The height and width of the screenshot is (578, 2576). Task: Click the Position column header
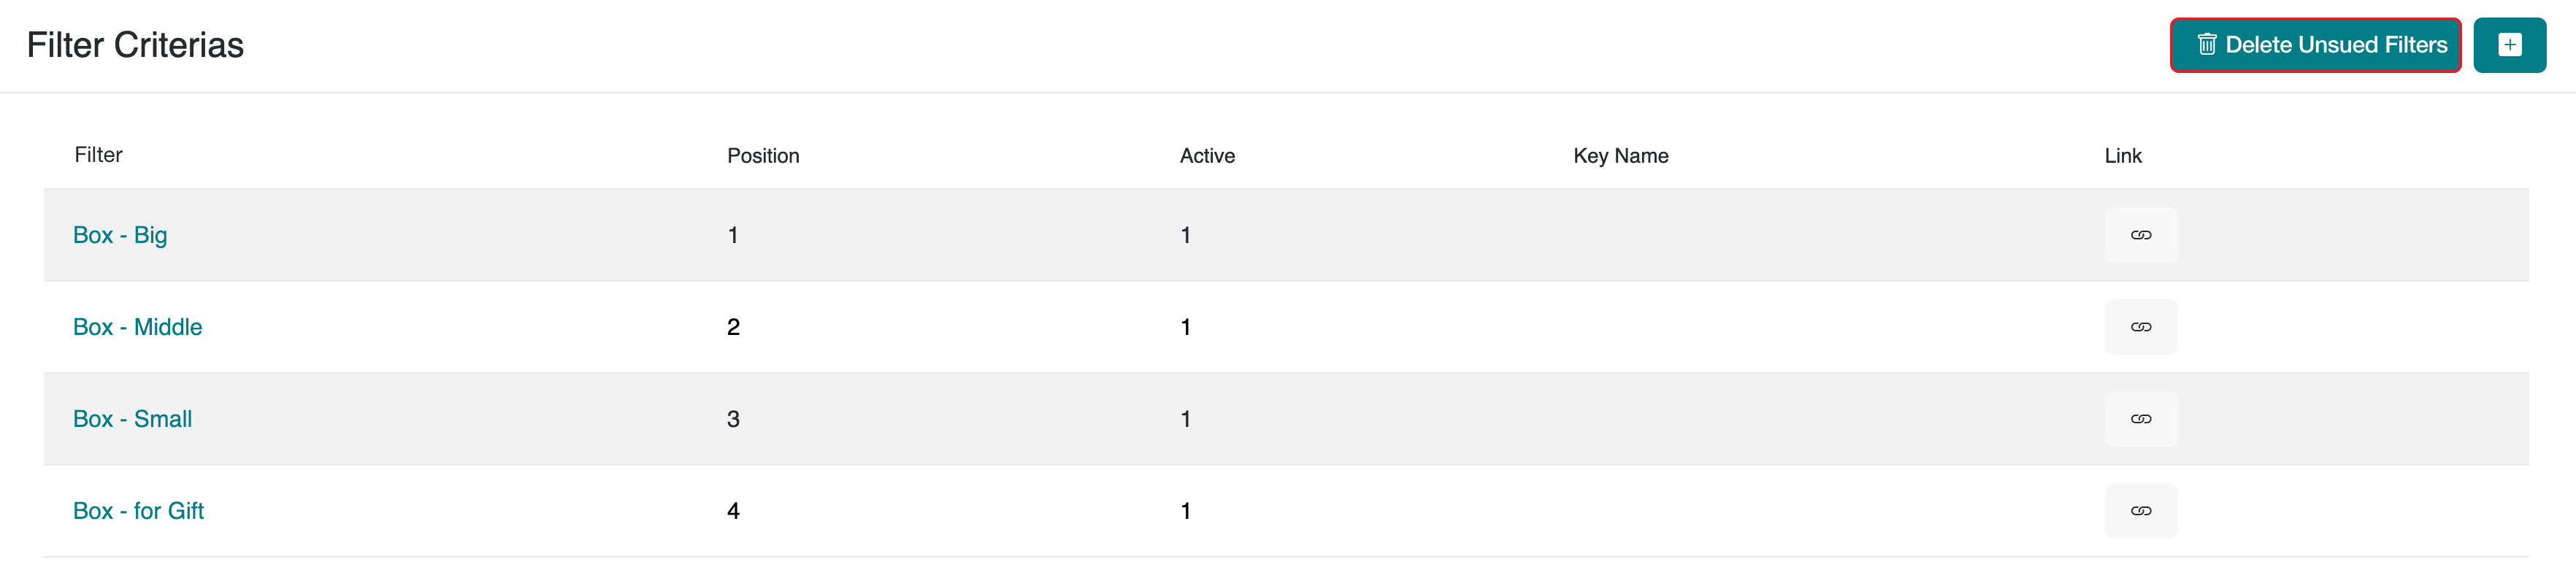coord(763,156)
